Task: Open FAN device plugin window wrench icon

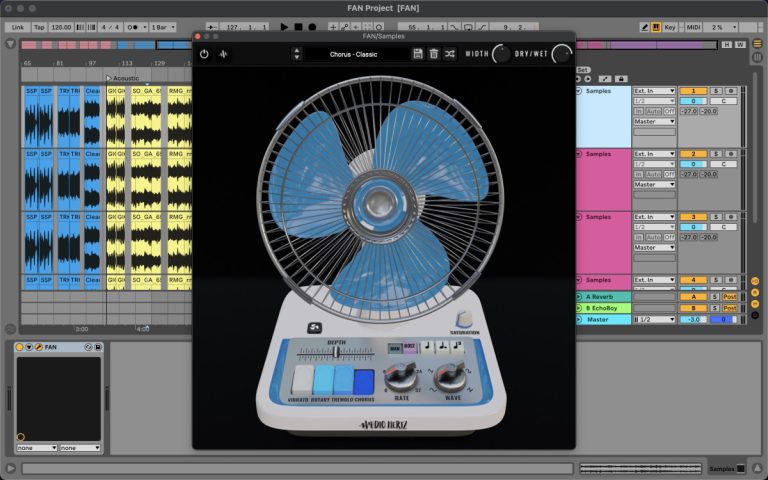Action: tap(39, 347)
